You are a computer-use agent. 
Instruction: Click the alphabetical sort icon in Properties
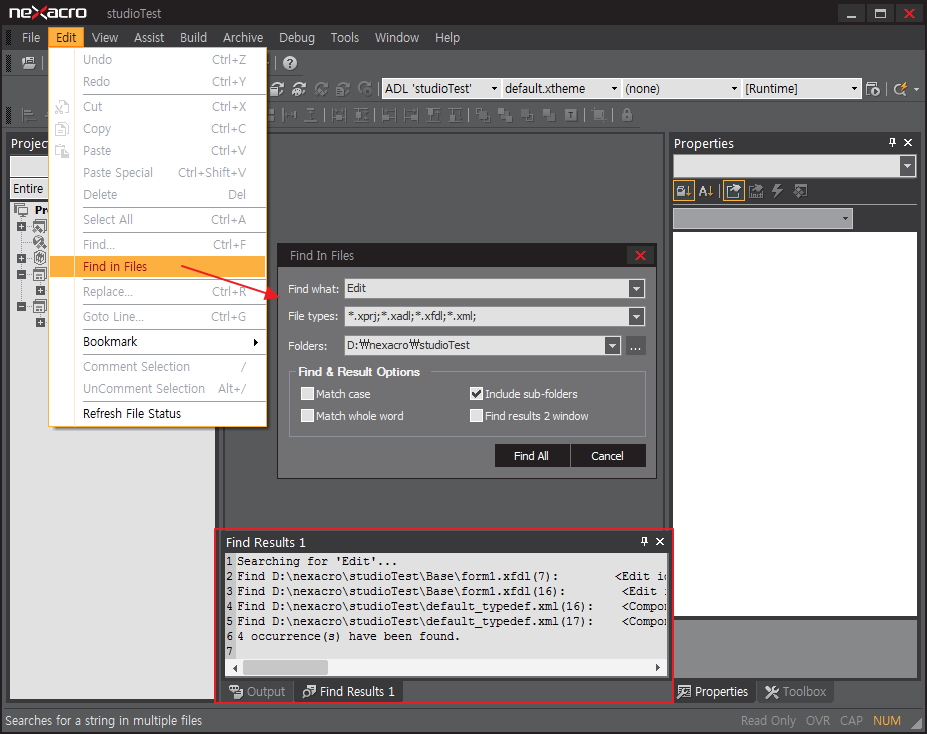point(706,190)
